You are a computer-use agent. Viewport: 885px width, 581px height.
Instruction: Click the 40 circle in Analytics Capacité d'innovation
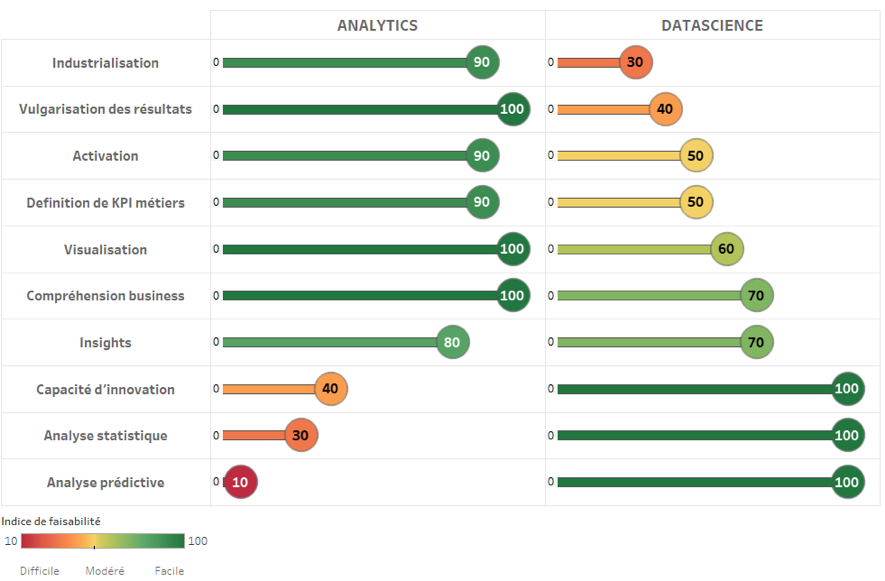pyautogui.click(x=331, y=390)
